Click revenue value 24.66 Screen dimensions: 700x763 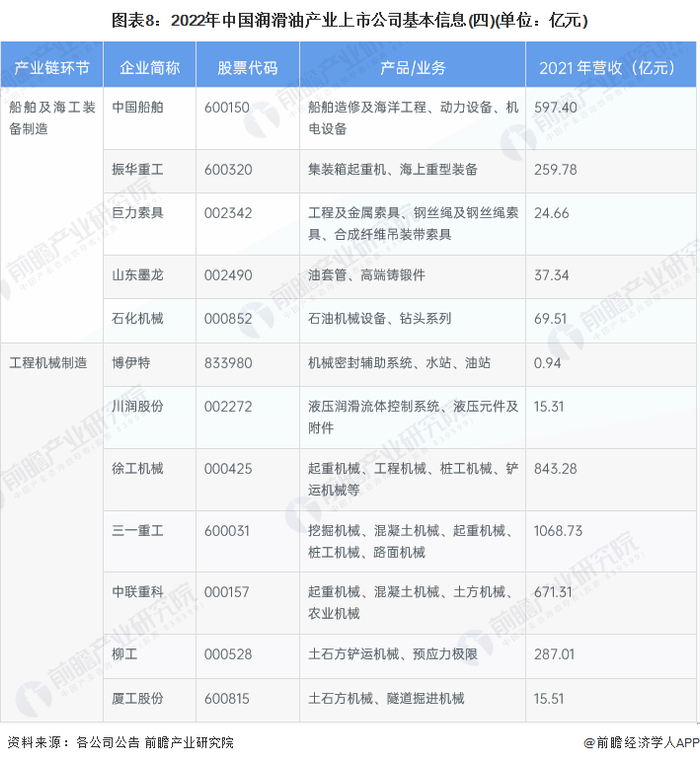point(551,213)
